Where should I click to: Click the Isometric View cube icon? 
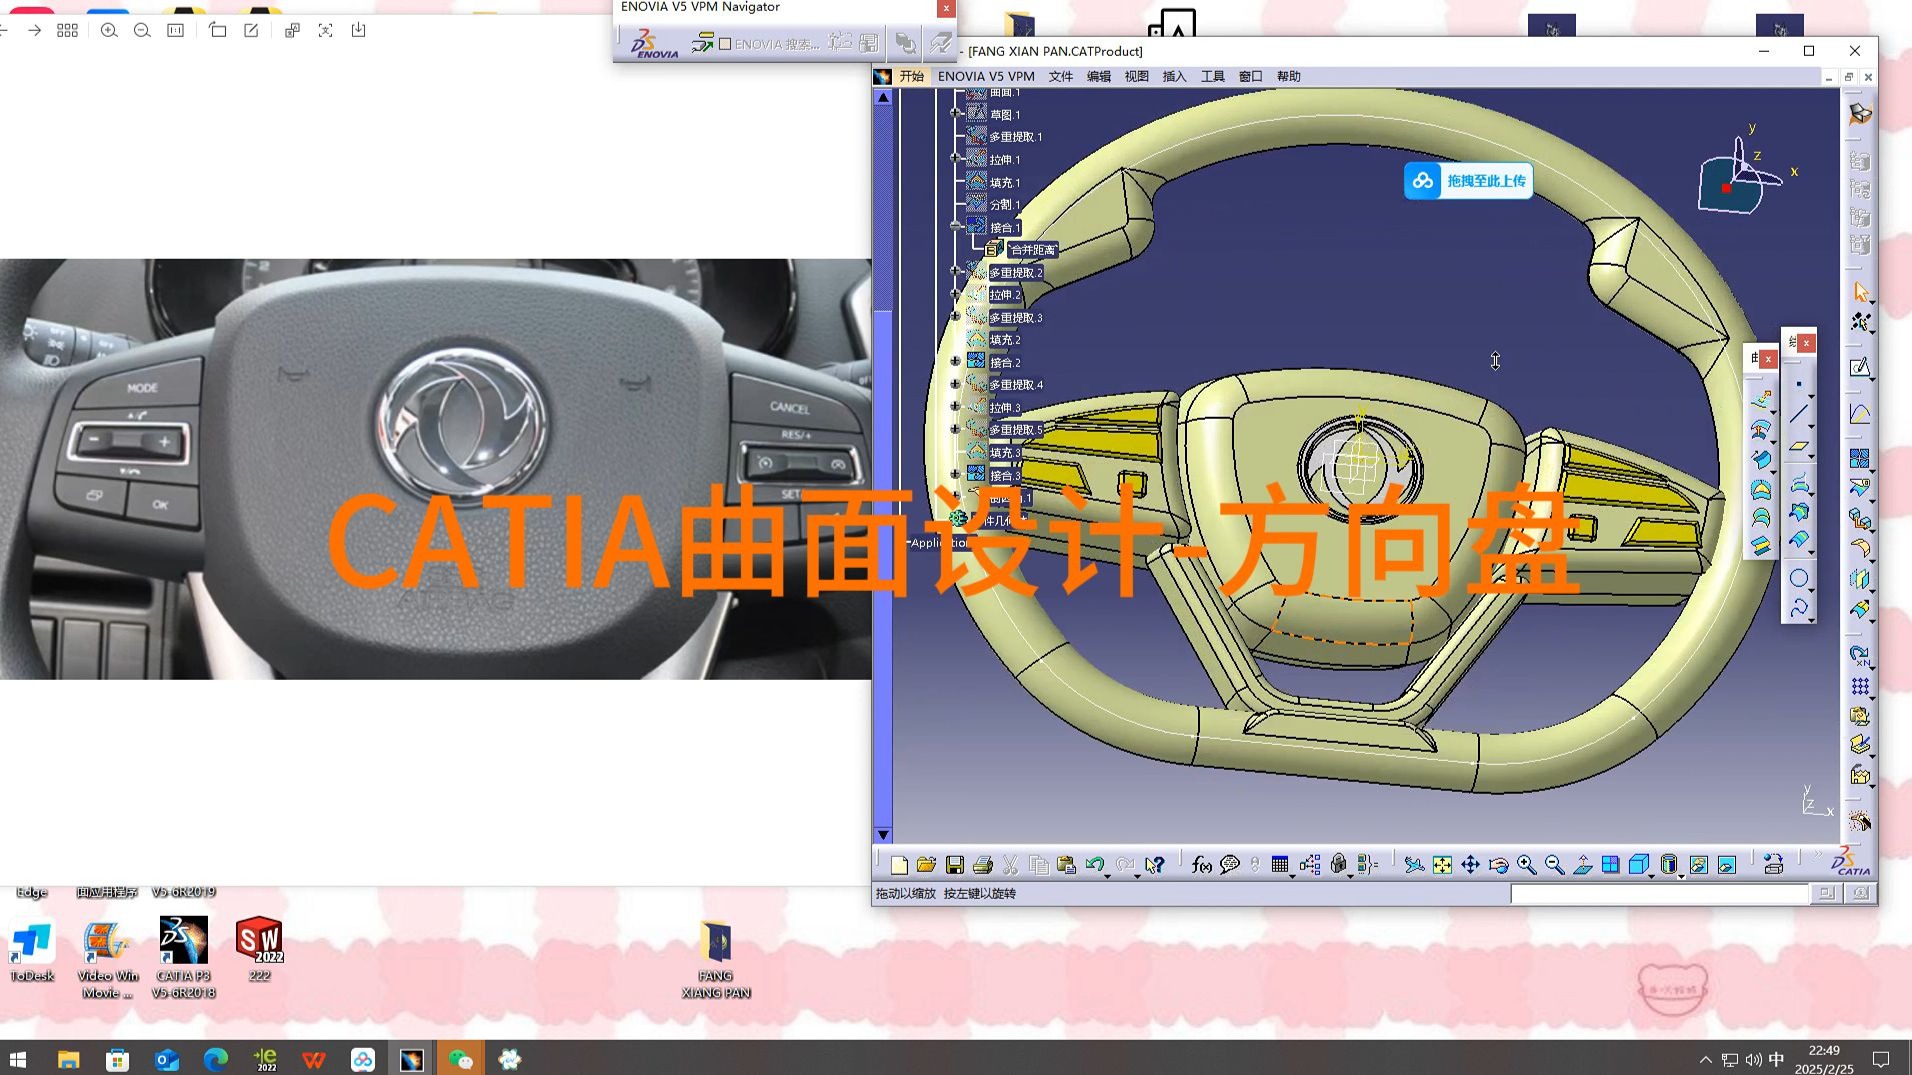pyautogui.click(x=1638, y=865)
